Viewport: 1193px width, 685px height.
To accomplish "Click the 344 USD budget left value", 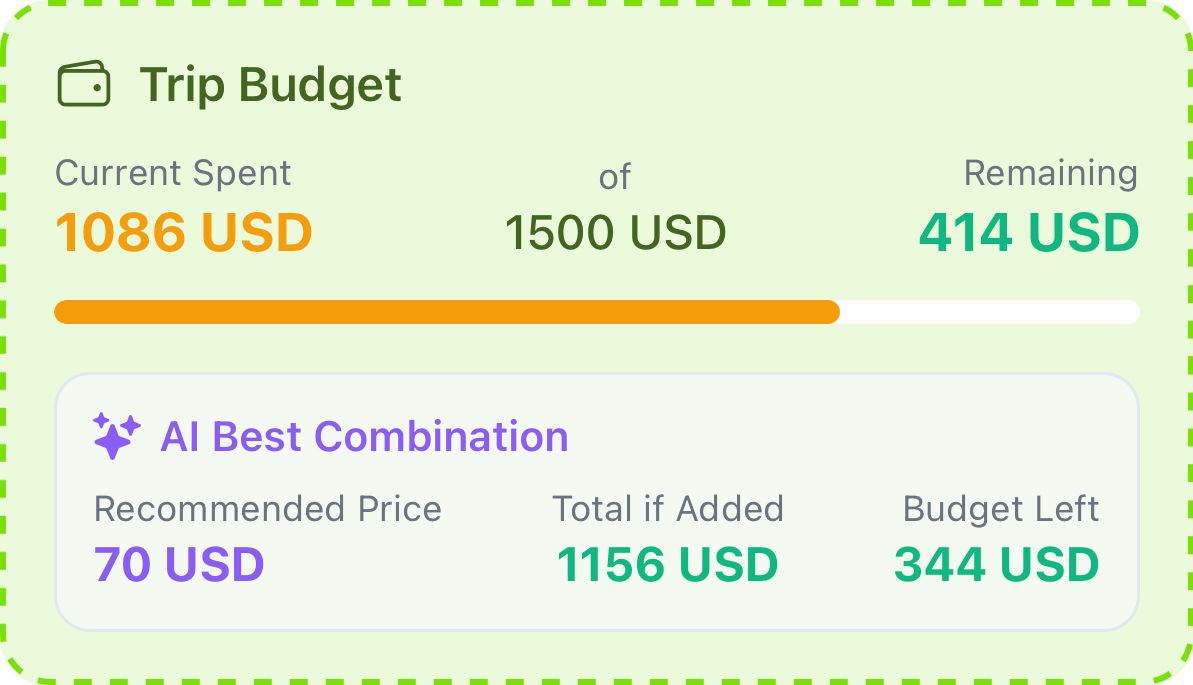I will 997,564.
